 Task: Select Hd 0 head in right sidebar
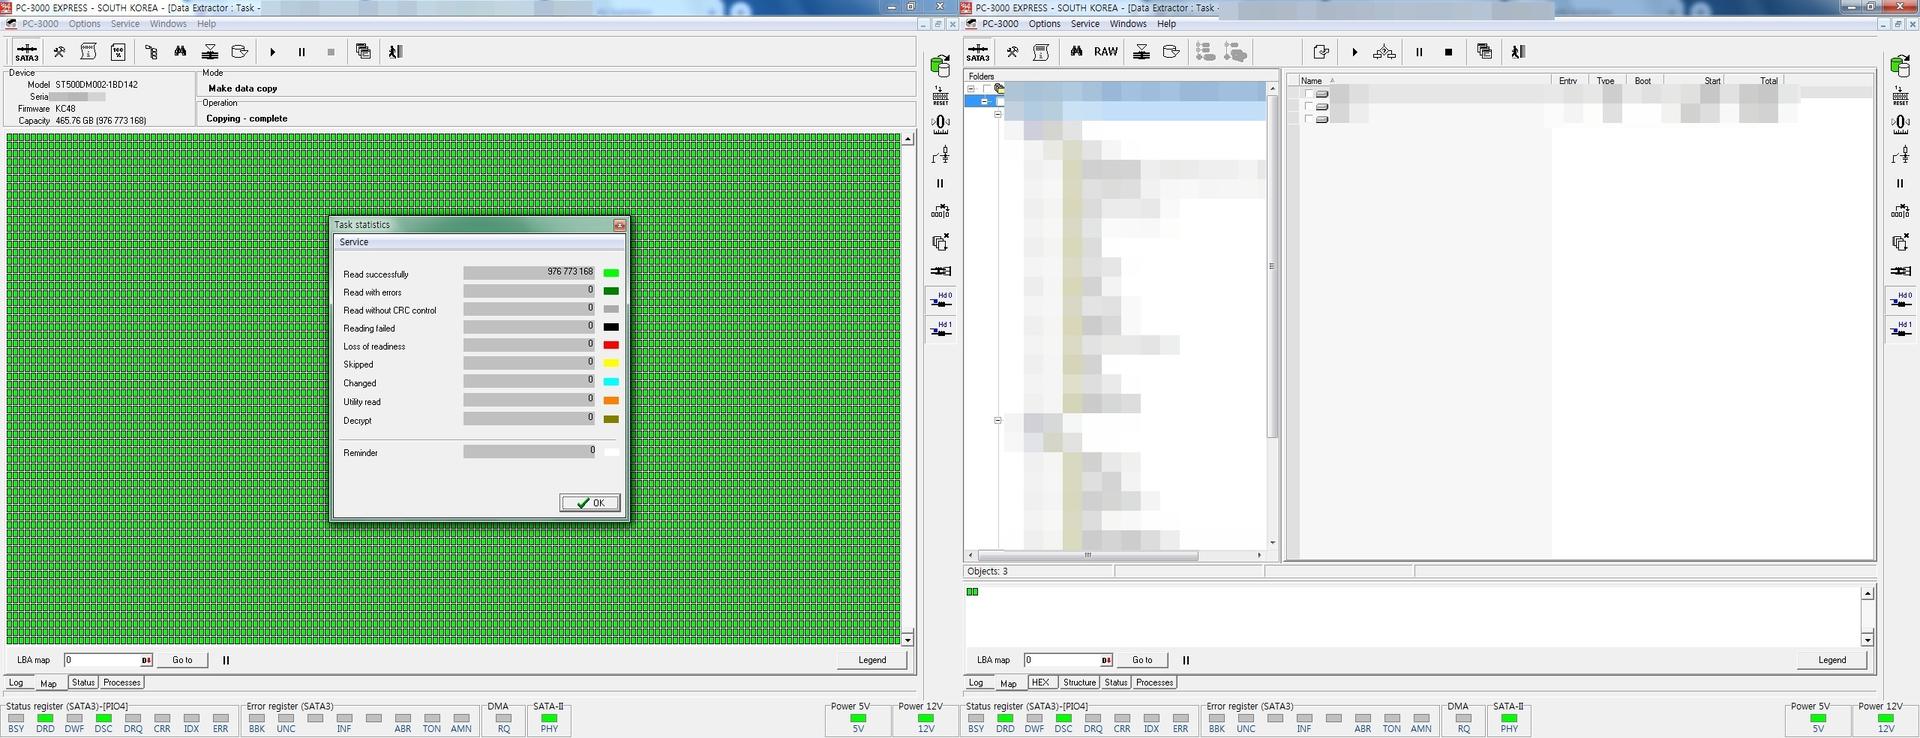point(1901,300)
